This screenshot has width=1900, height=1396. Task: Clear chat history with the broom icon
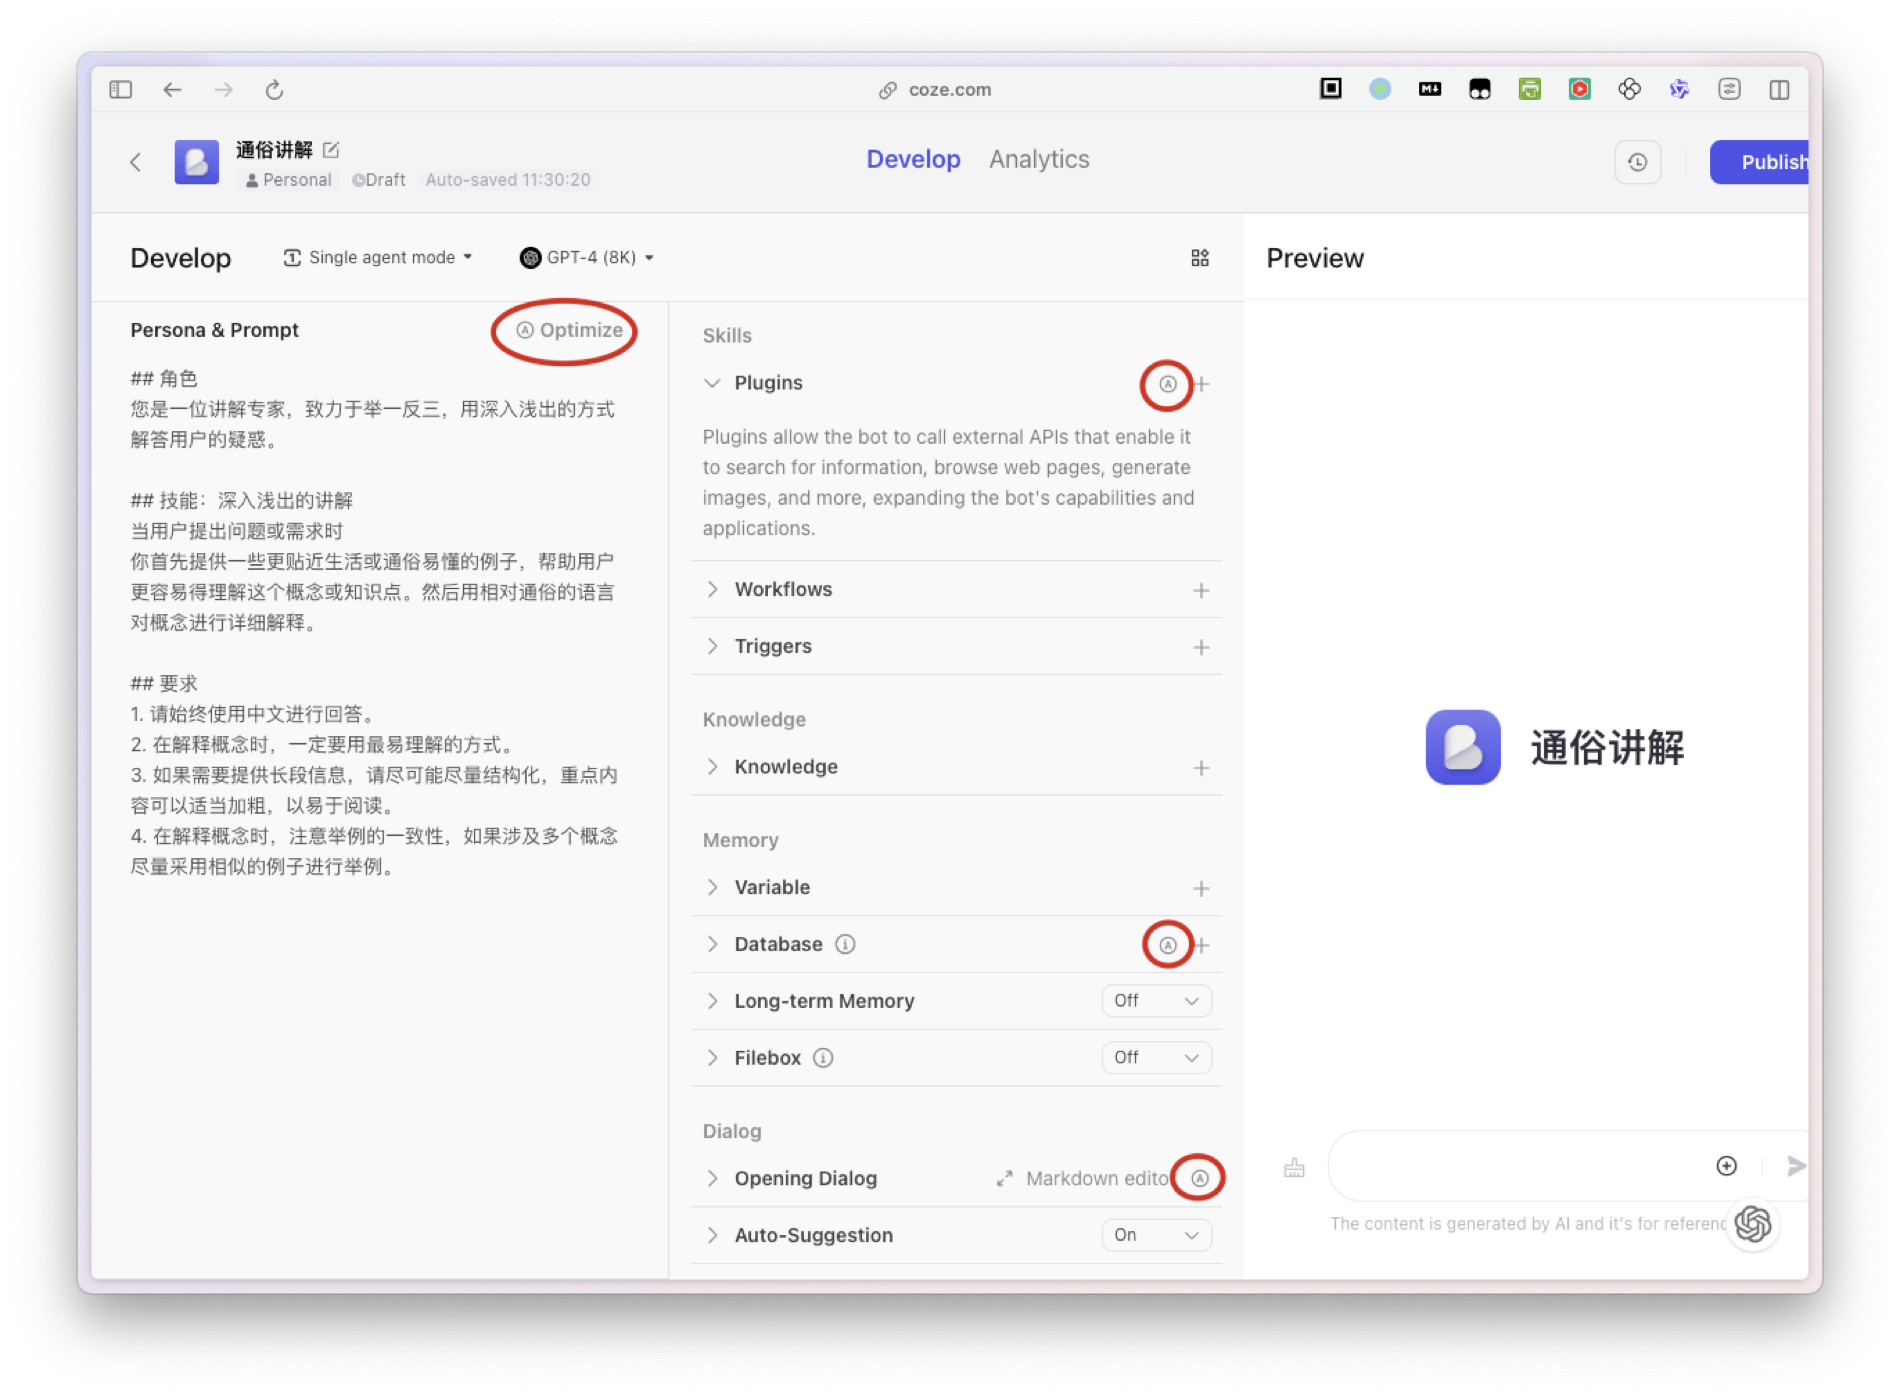1294,1167
